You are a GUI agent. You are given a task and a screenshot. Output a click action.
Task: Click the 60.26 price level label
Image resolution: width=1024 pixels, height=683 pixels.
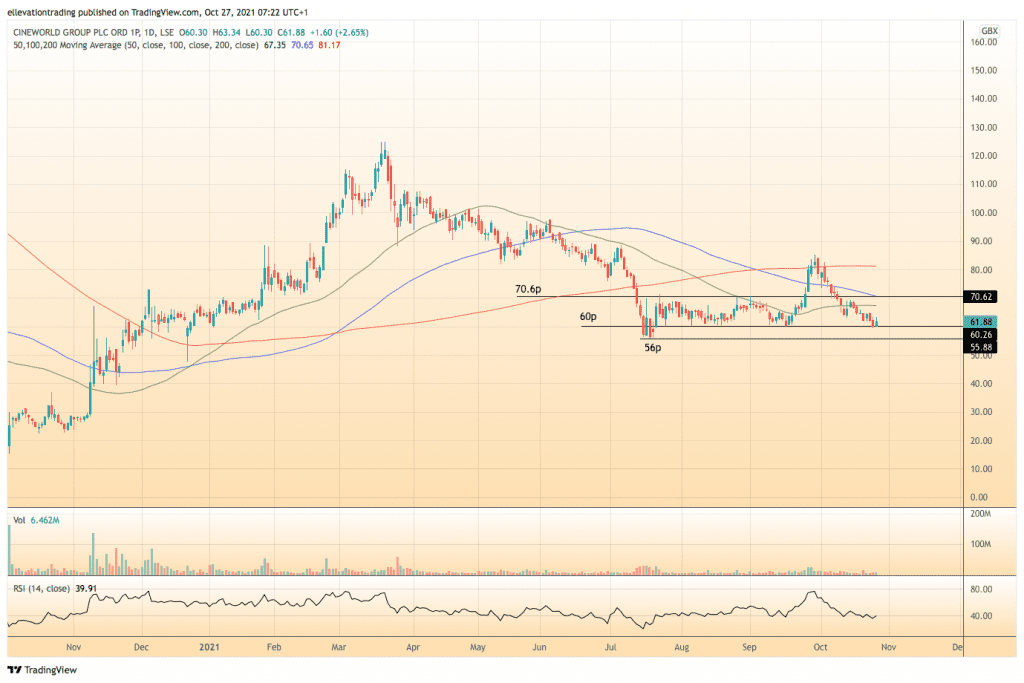(x=981, y=334)
